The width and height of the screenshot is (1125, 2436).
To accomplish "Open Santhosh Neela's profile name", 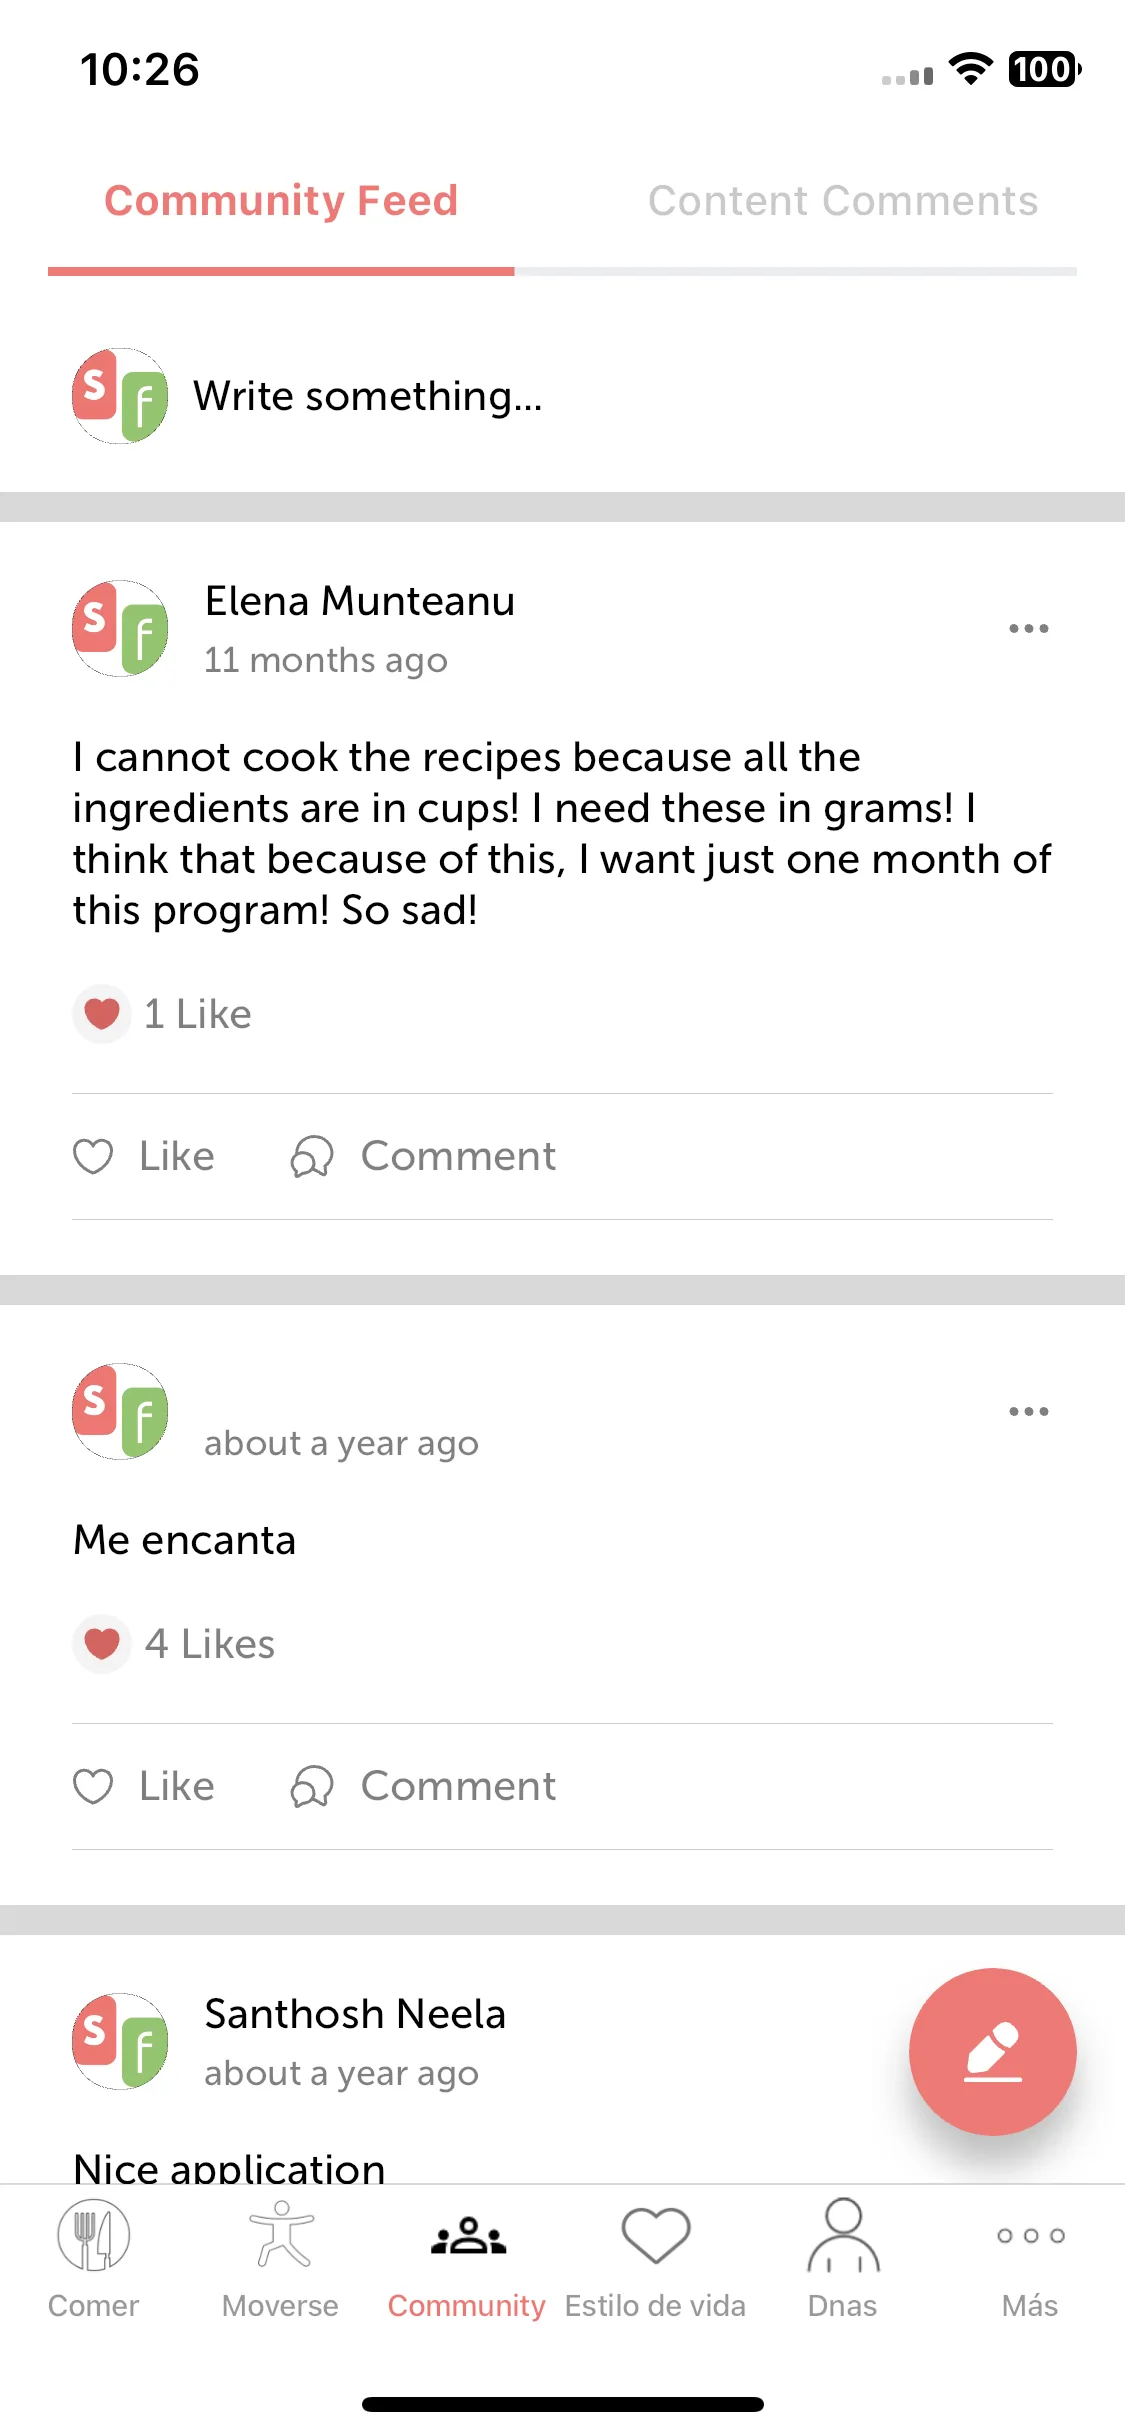I will click(355, 2014).
